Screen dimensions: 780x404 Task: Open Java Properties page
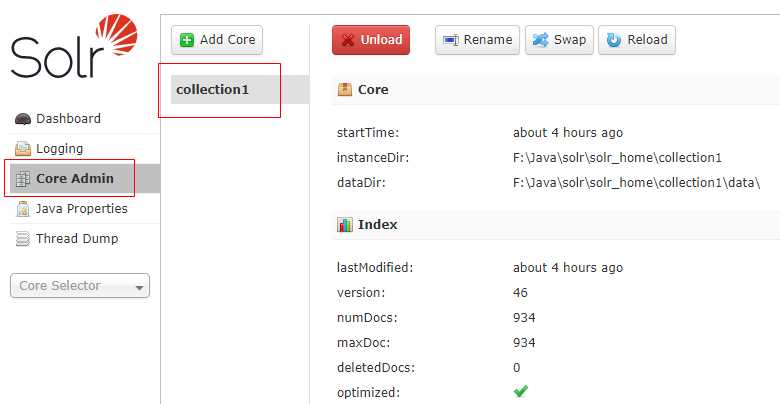pyautogui.click(x=80, y=208)
